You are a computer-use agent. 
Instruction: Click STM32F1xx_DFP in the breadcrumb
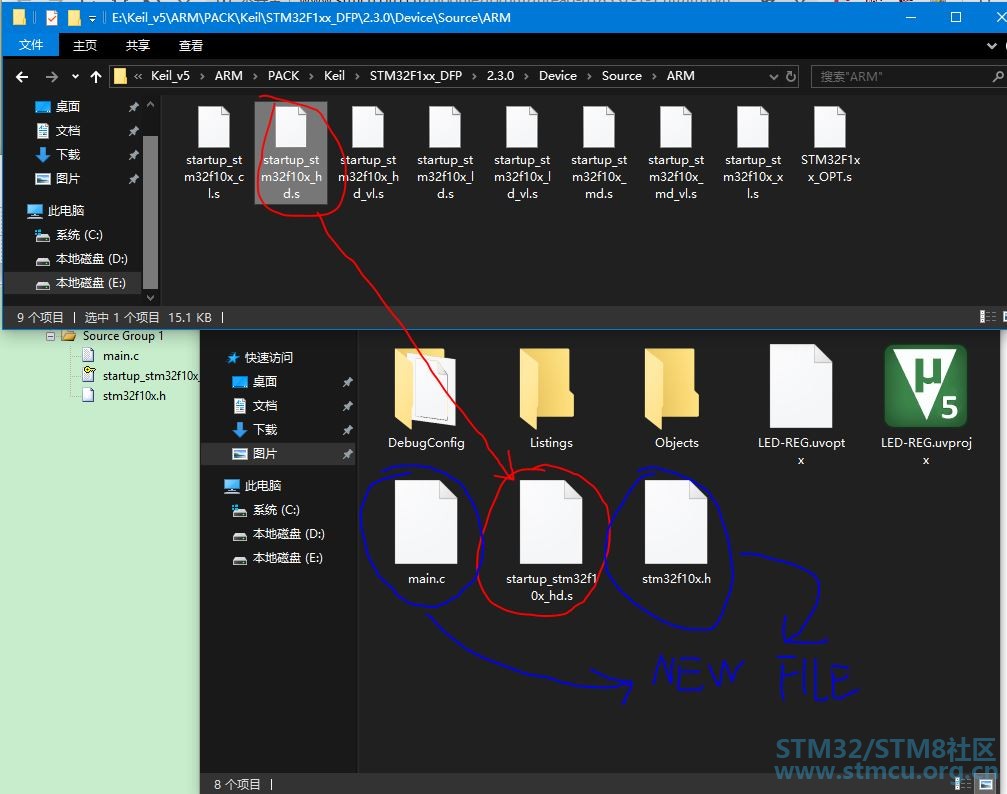(416, 76)
